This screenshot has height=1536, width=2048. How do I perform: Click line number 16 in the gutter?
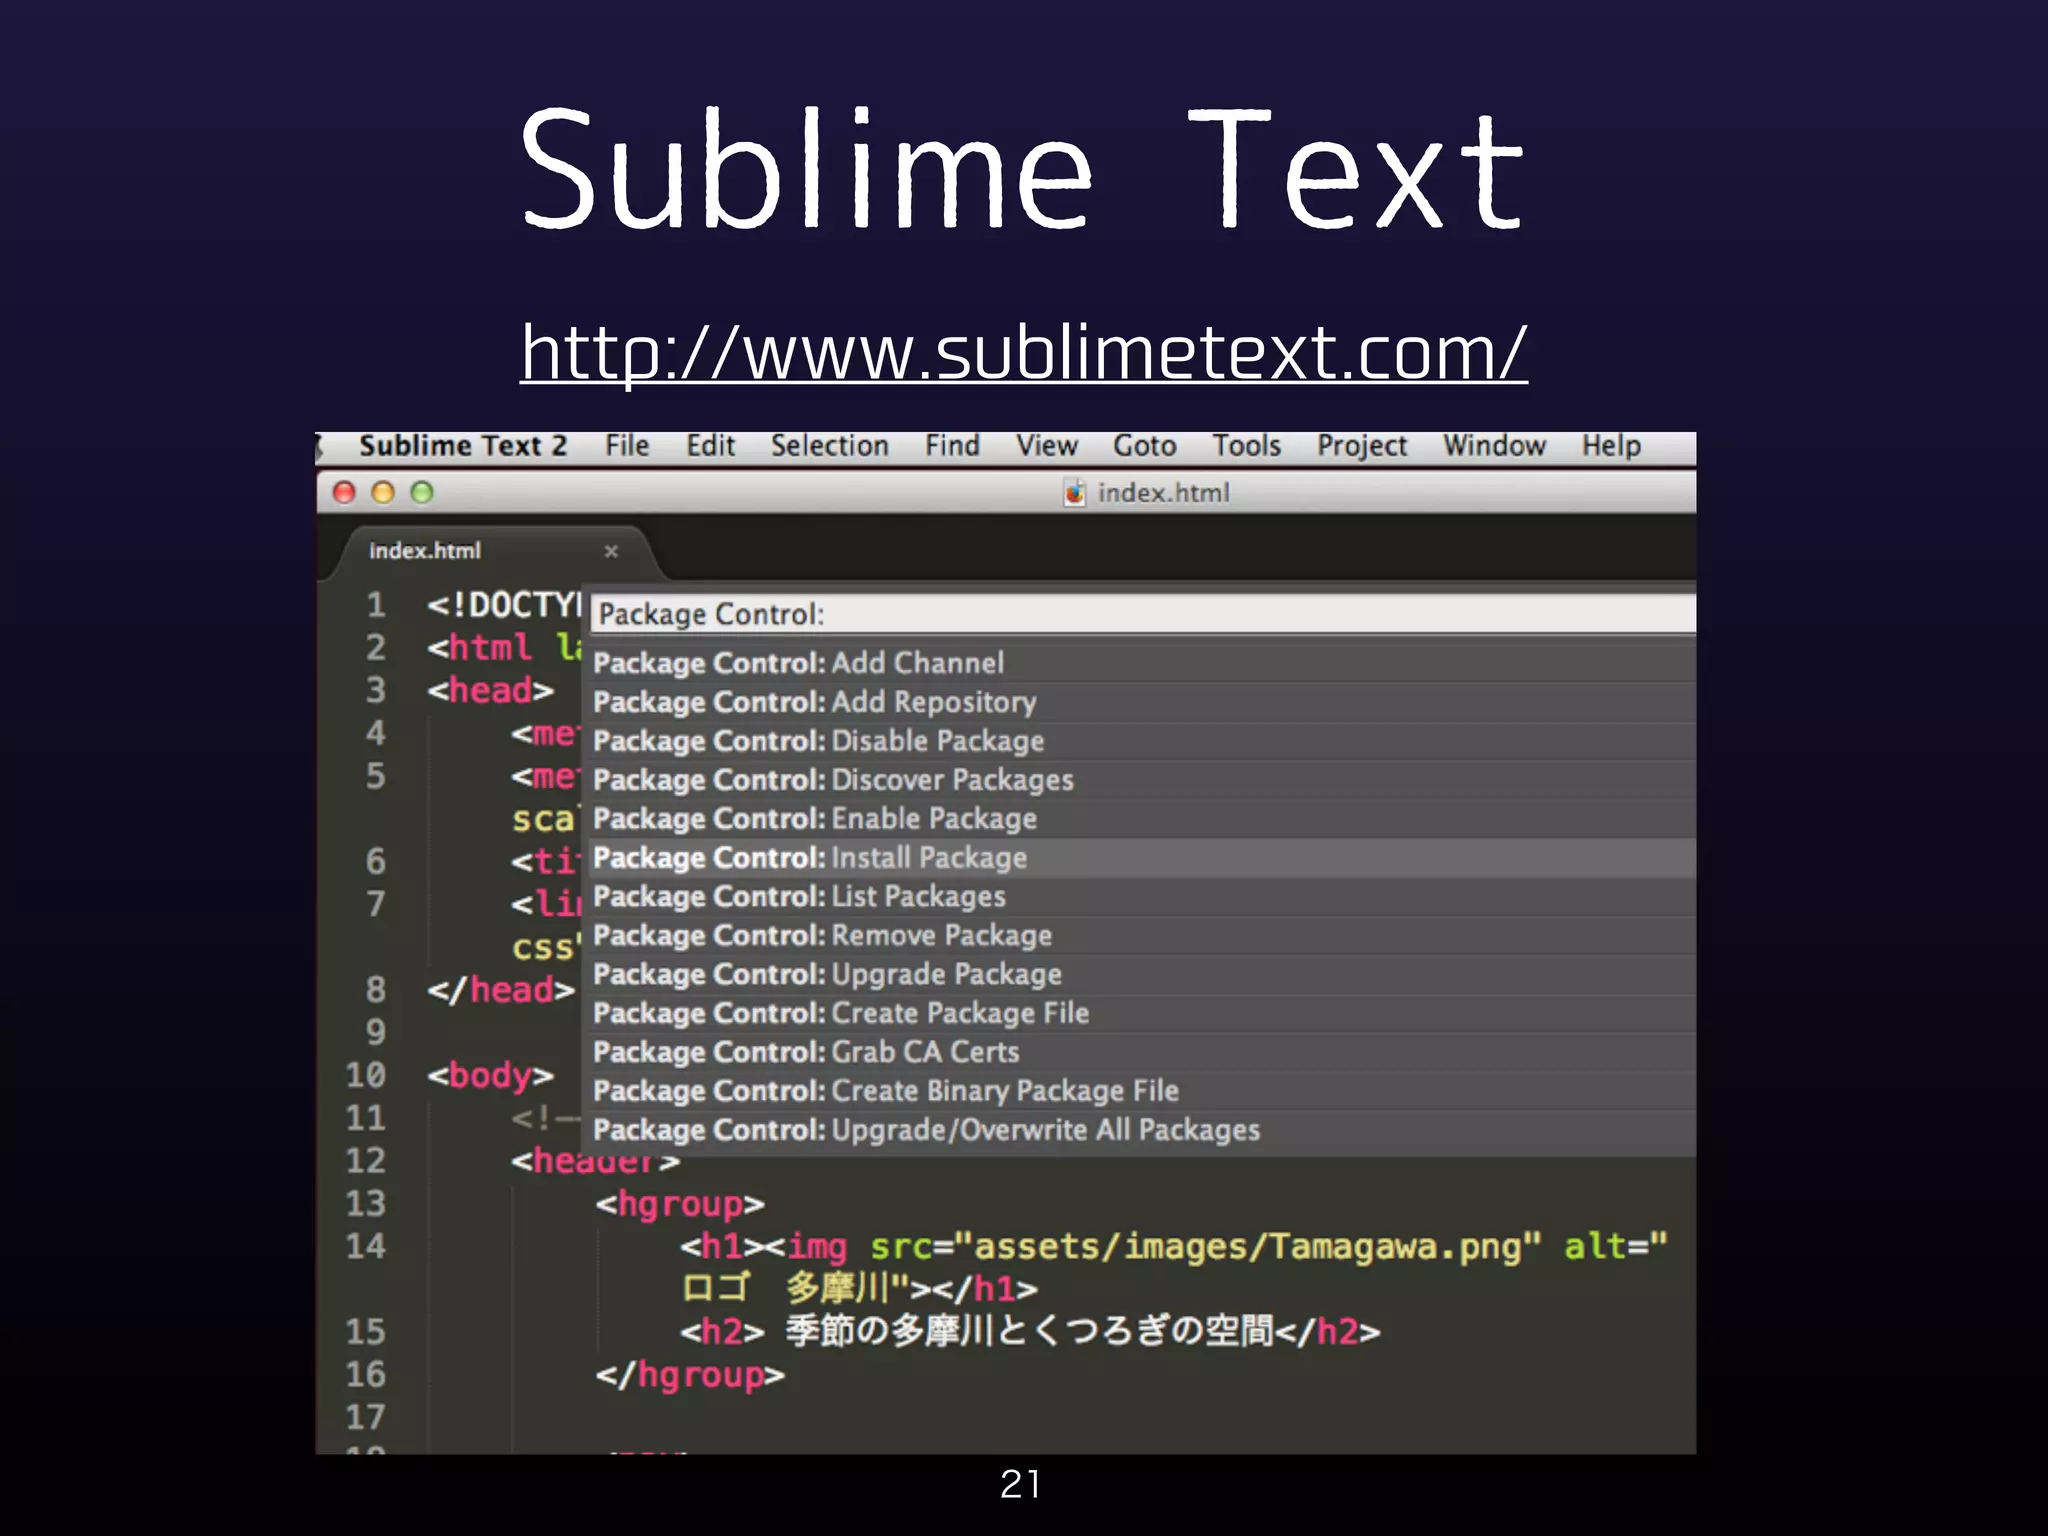click(x=365, y=1375)
